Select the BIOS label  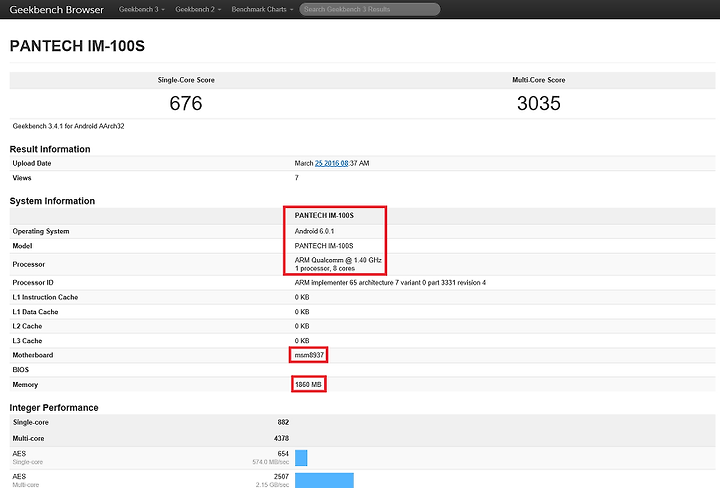(x=21, y=370)
